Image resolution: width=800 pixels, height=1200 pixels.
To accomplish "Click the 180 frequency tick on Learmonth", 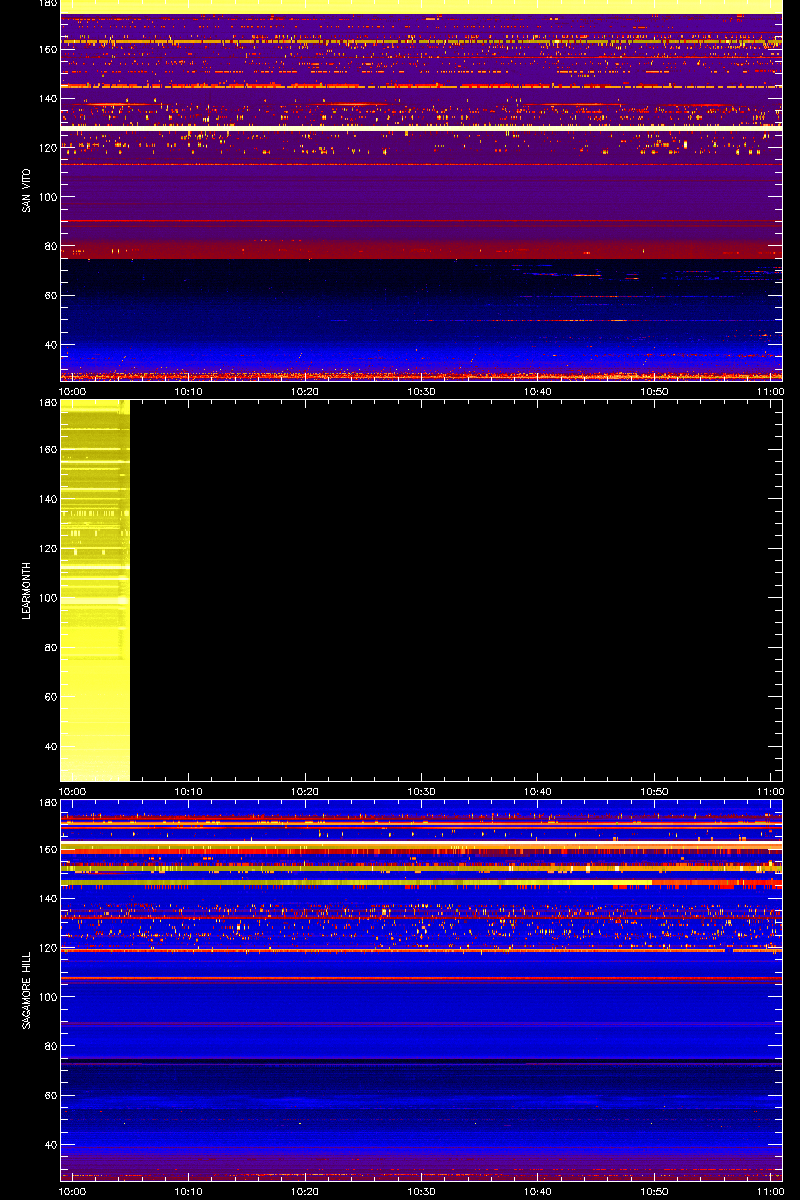I will 47,402.
